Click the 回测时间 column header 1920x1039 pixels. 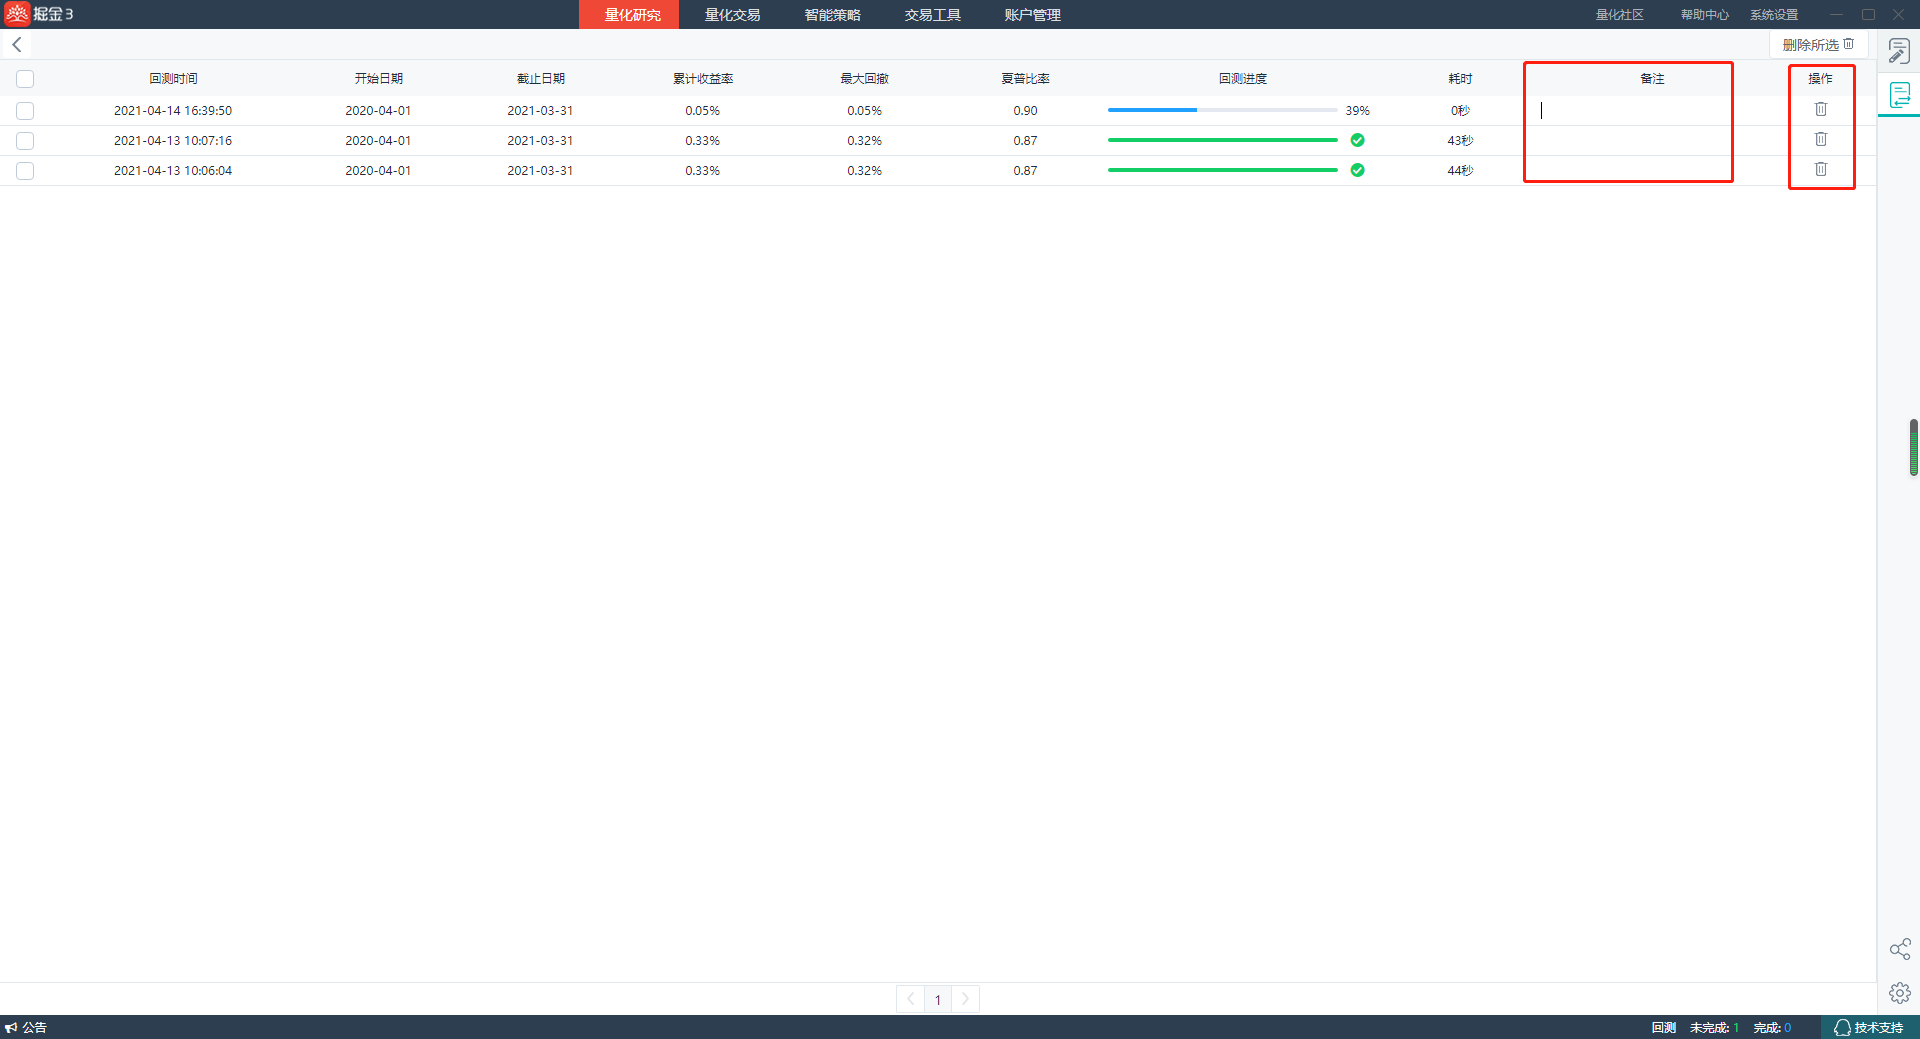click(173, 79)
